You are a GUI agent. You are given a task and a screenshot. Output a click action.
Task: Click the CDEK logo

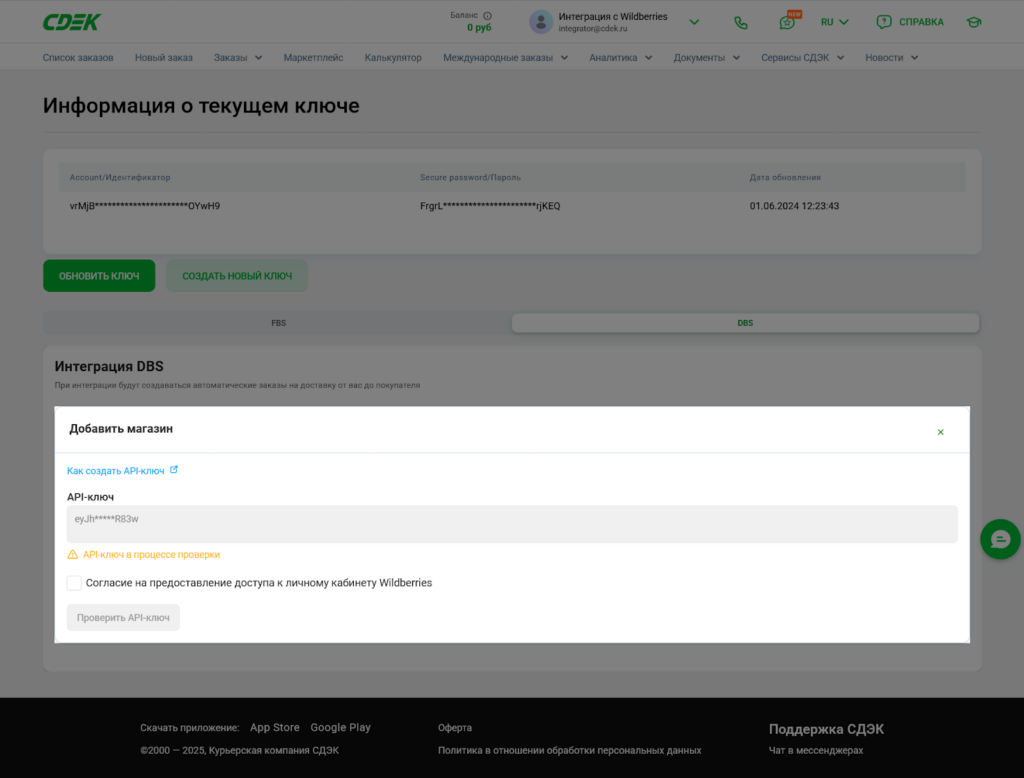(x=72, y=22)
